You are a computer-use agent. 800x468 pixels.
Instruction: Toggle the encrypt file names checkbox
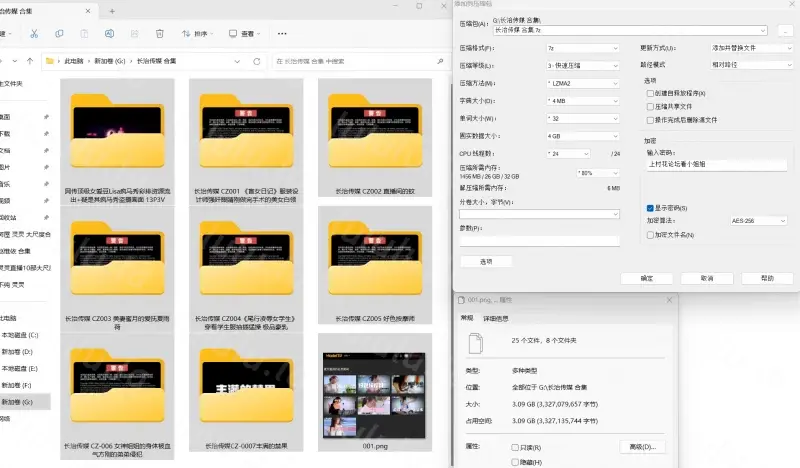click(650, 235)
